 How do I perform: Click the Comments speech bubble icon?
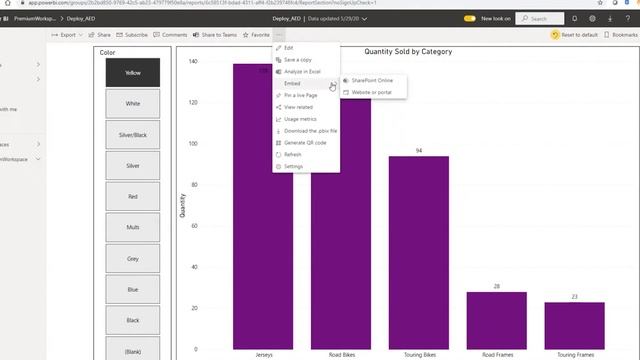click(156, 35)
